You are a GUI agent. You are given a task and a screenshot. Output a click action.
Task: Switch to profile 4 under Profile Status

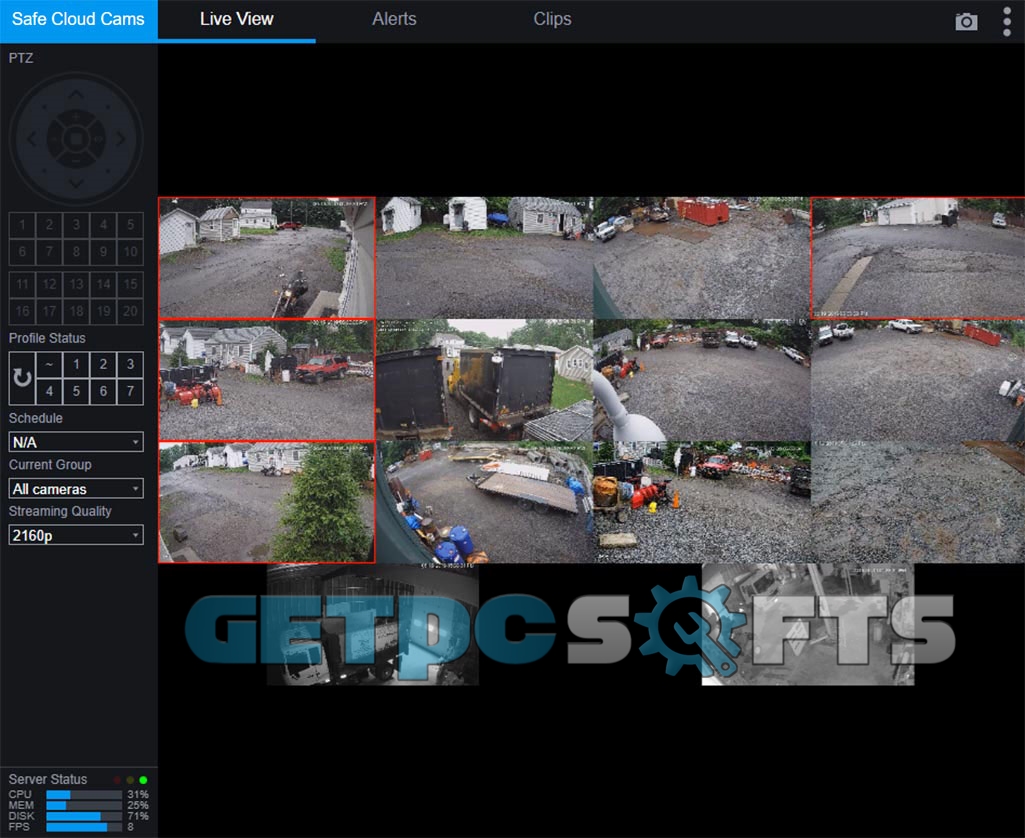(49, 392)
